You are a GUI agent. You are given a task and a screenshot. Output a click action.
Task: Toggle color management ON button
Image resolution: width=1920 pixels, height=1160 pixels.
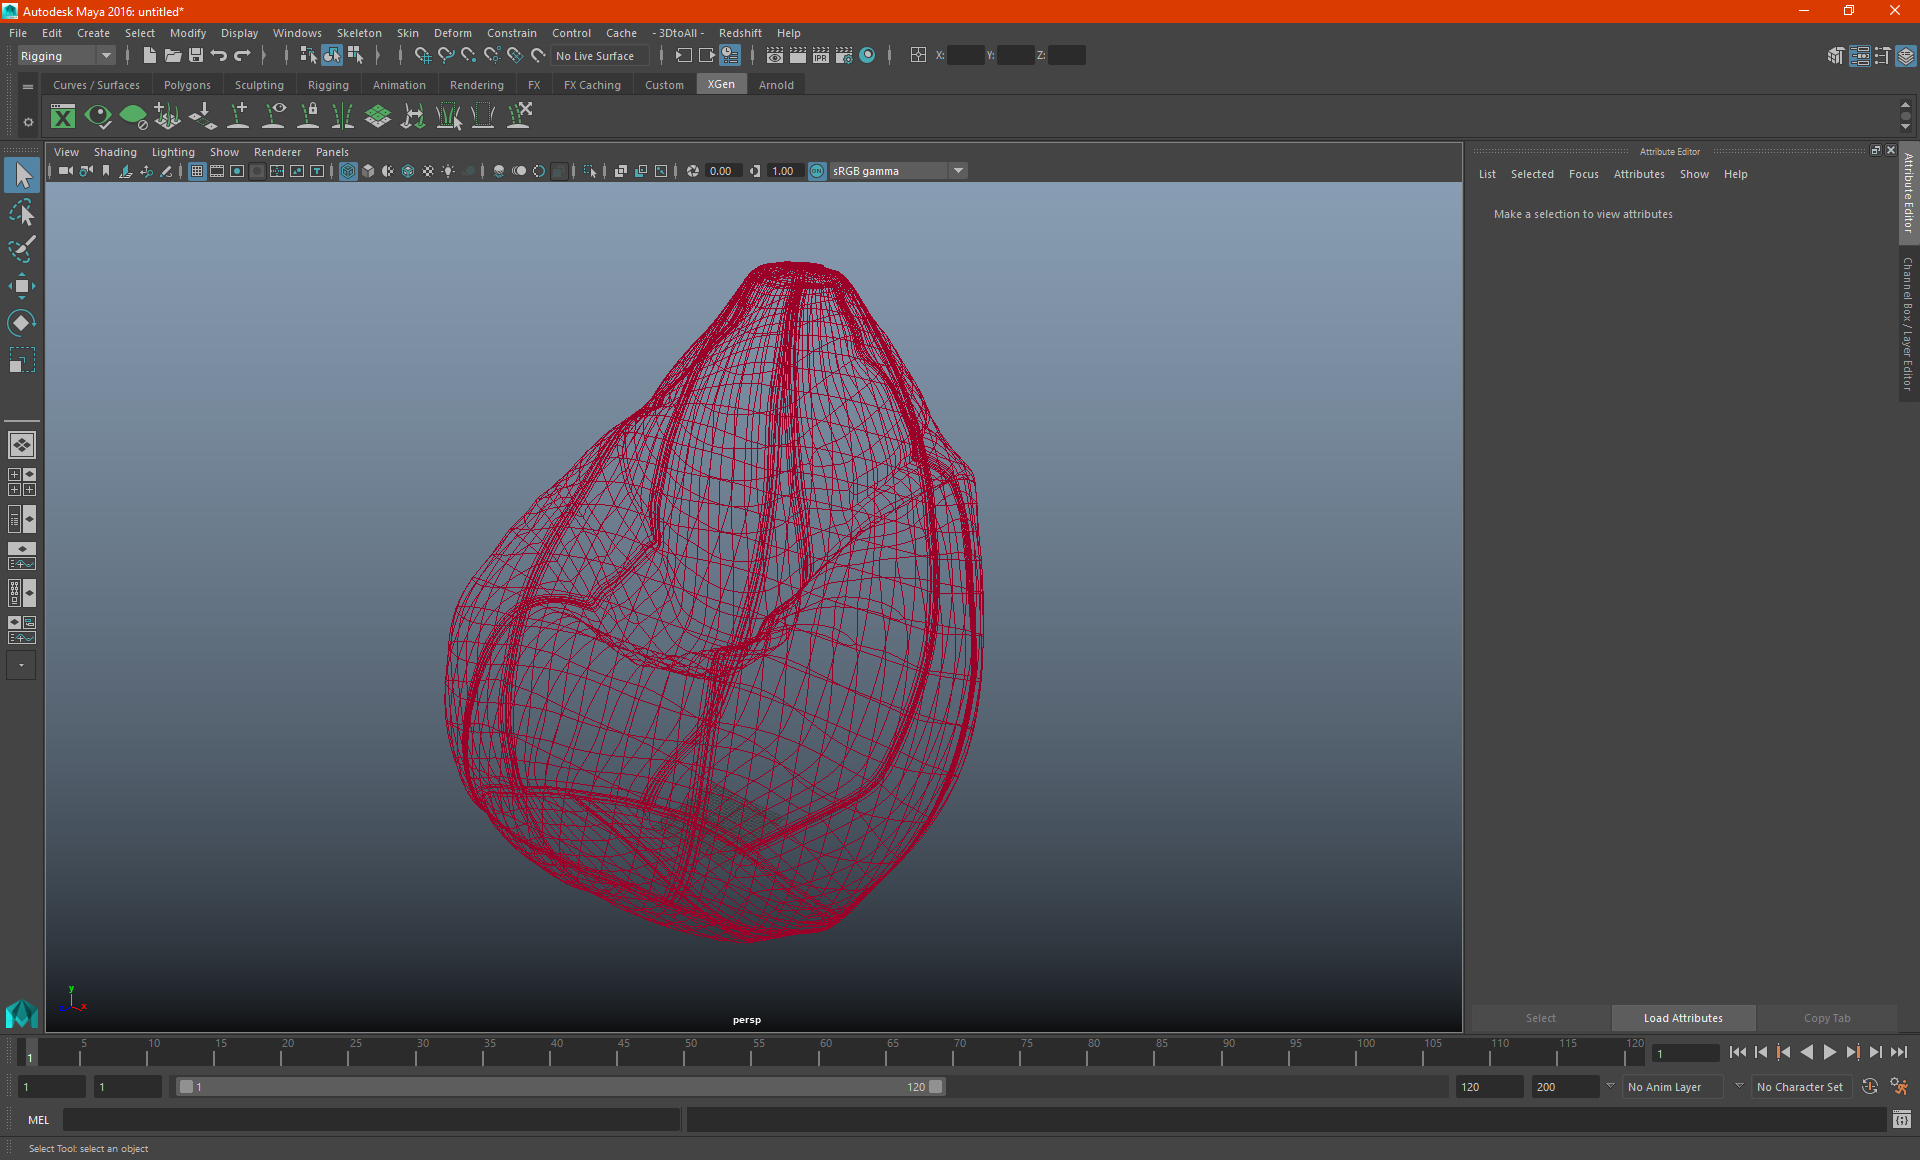(817, 171)
